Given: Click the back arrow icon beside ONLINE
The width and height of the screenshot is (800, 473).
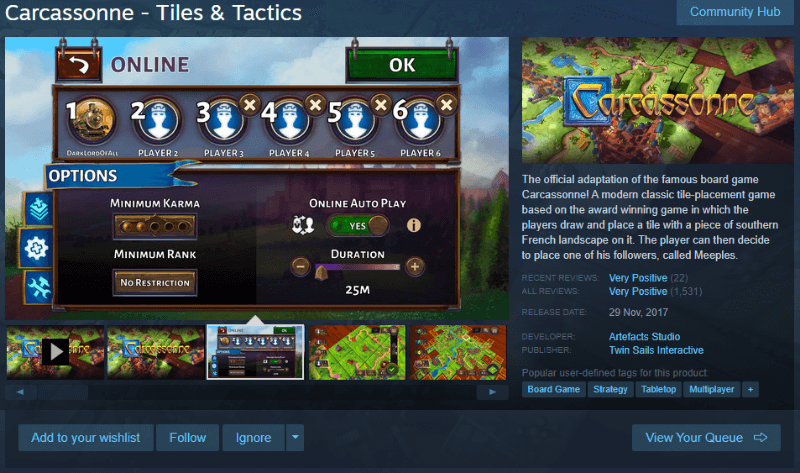Looking at the screenshot, I should coord(79,64).
